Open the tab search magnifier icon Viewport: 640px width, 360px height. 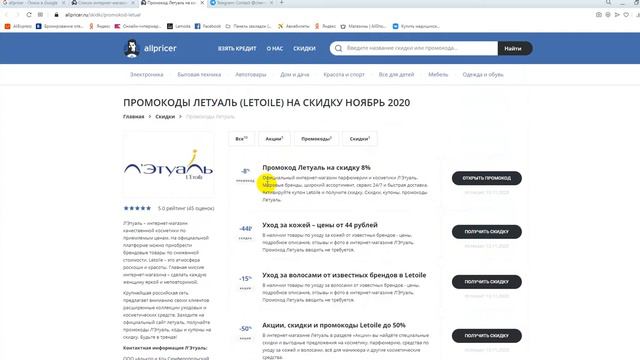(608, 2)
